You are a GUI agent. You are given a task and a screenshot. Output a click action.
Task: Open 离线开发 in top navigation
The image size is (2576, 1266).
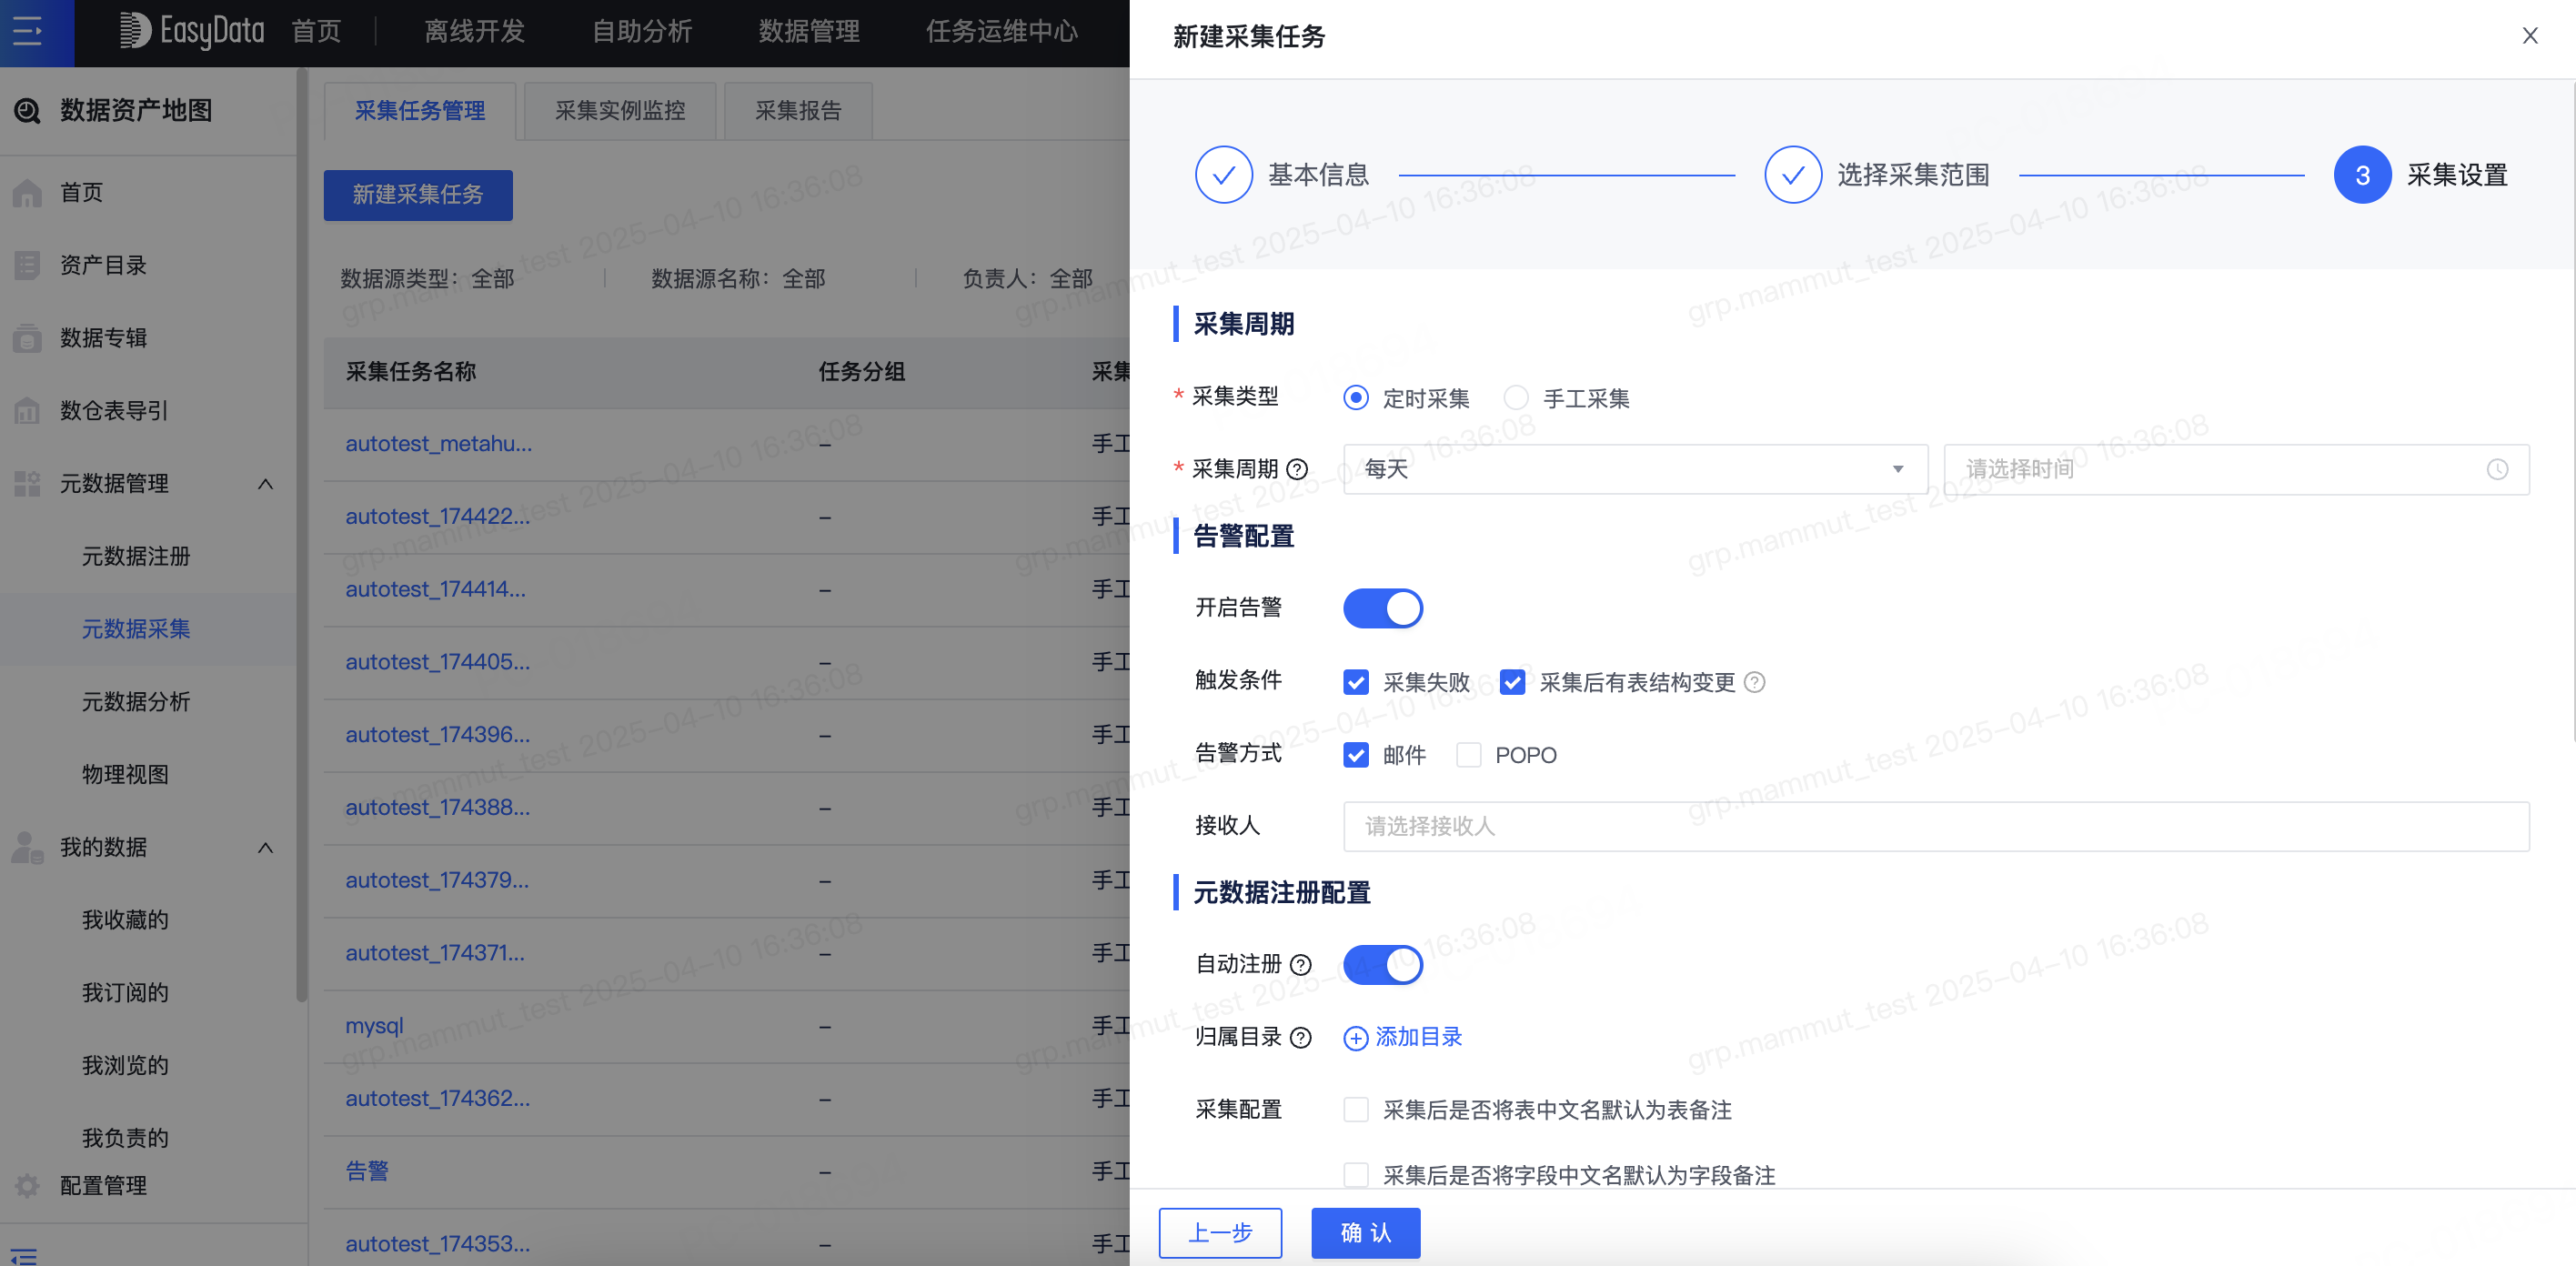tap(474, 32)
